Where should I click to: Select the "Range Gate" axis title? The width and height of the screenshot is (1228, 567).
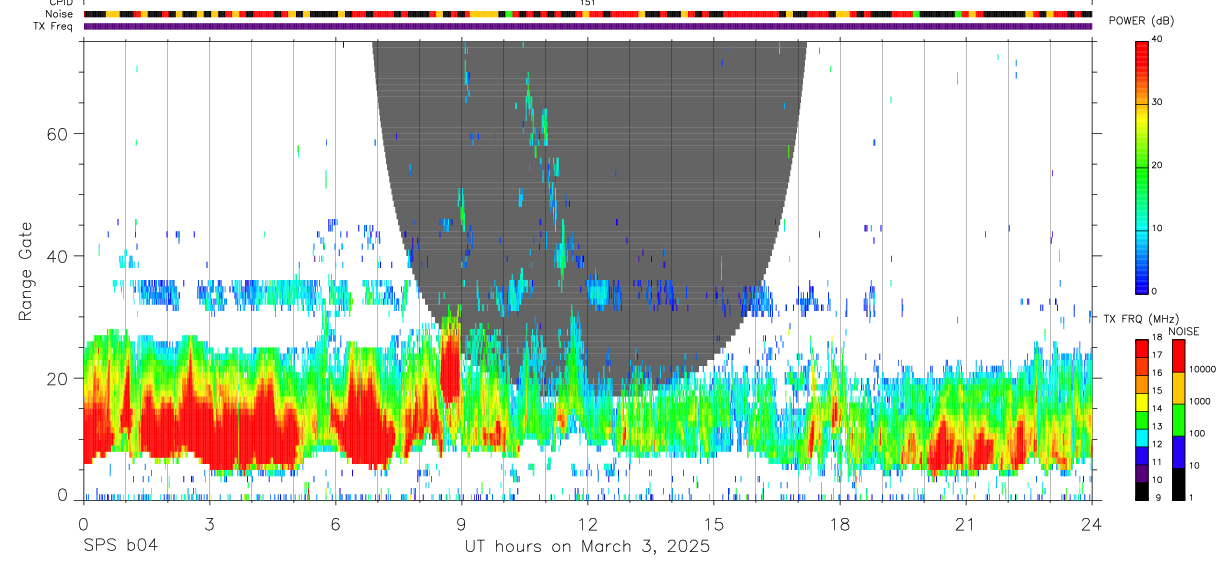[26, 269]
